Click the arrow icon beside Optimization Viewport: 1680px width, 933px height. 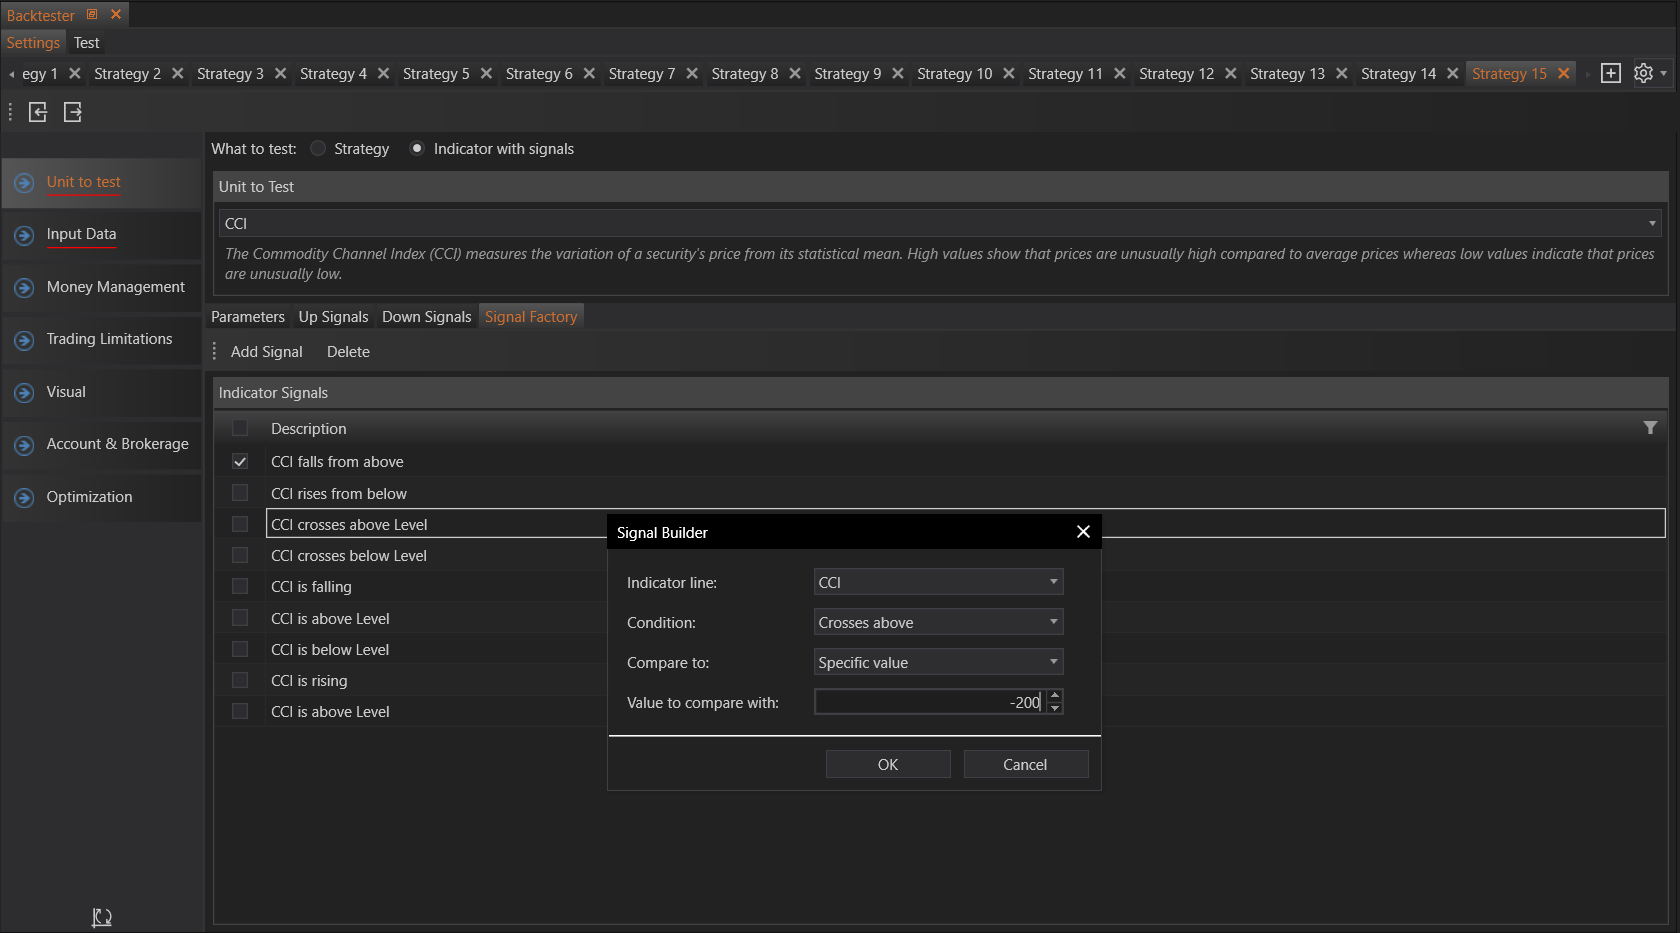25,498
